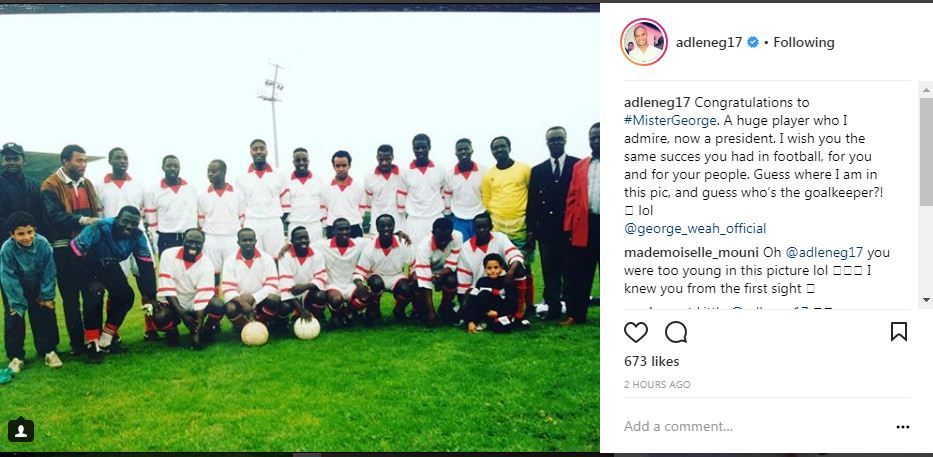
Task: Save post with the bookmark icon
Action: pos(898,332)
